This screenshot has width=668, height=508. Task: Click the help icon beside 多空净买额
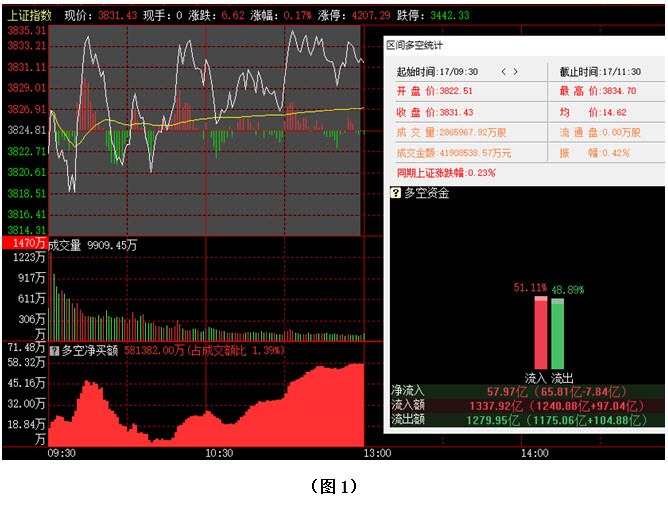(x=54, y=350)
